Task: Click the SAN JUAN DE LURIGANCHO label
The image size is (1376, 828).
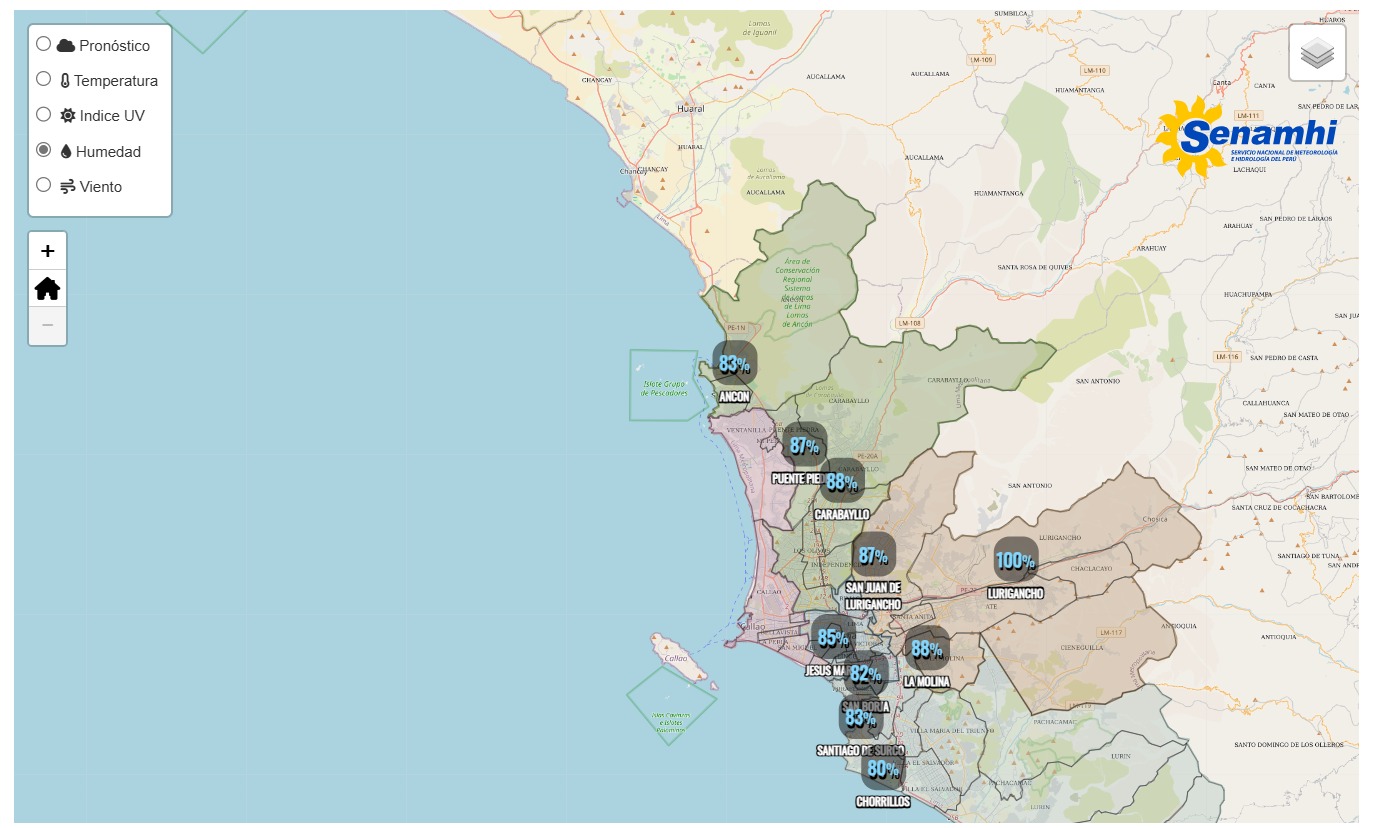Action: coord(873,596)
